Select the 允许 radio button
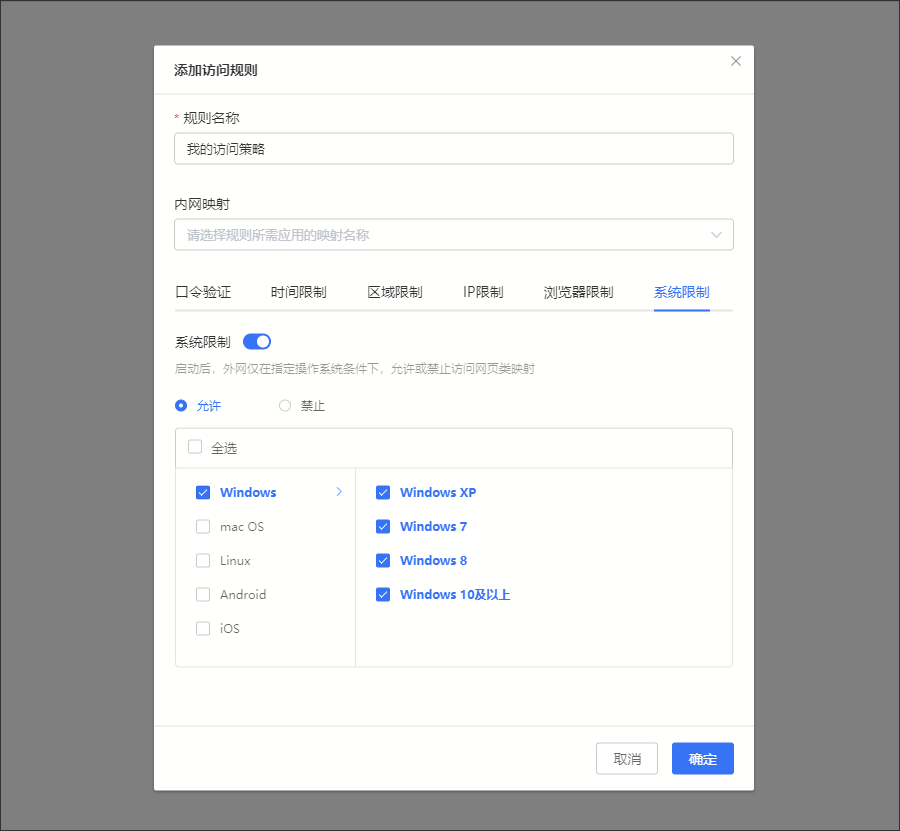The height and width of the screenshot is (831, 900). (181, 406)
